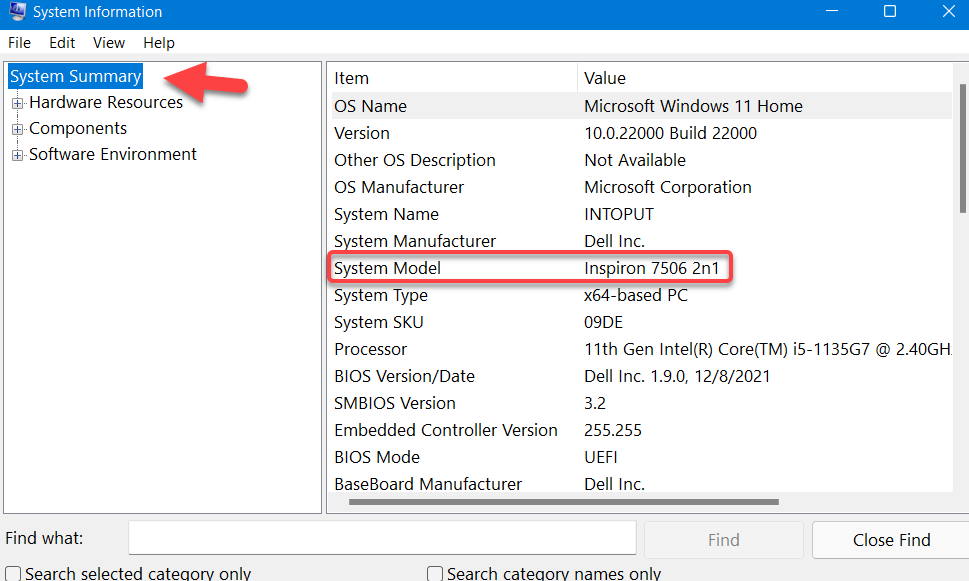969x581 pixels.
Task: Minimize the System Information window
Action: [x=832, y=11]
